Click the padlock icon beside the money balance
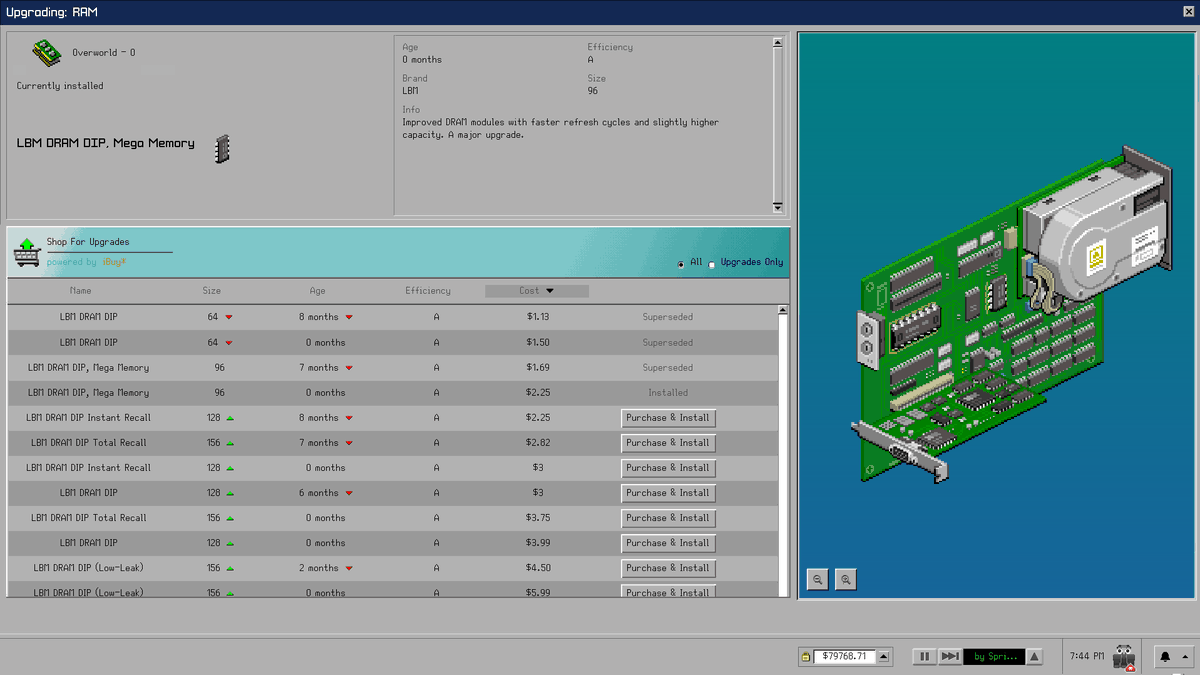This screenshot has width=1200, height=675. (805, 657)
